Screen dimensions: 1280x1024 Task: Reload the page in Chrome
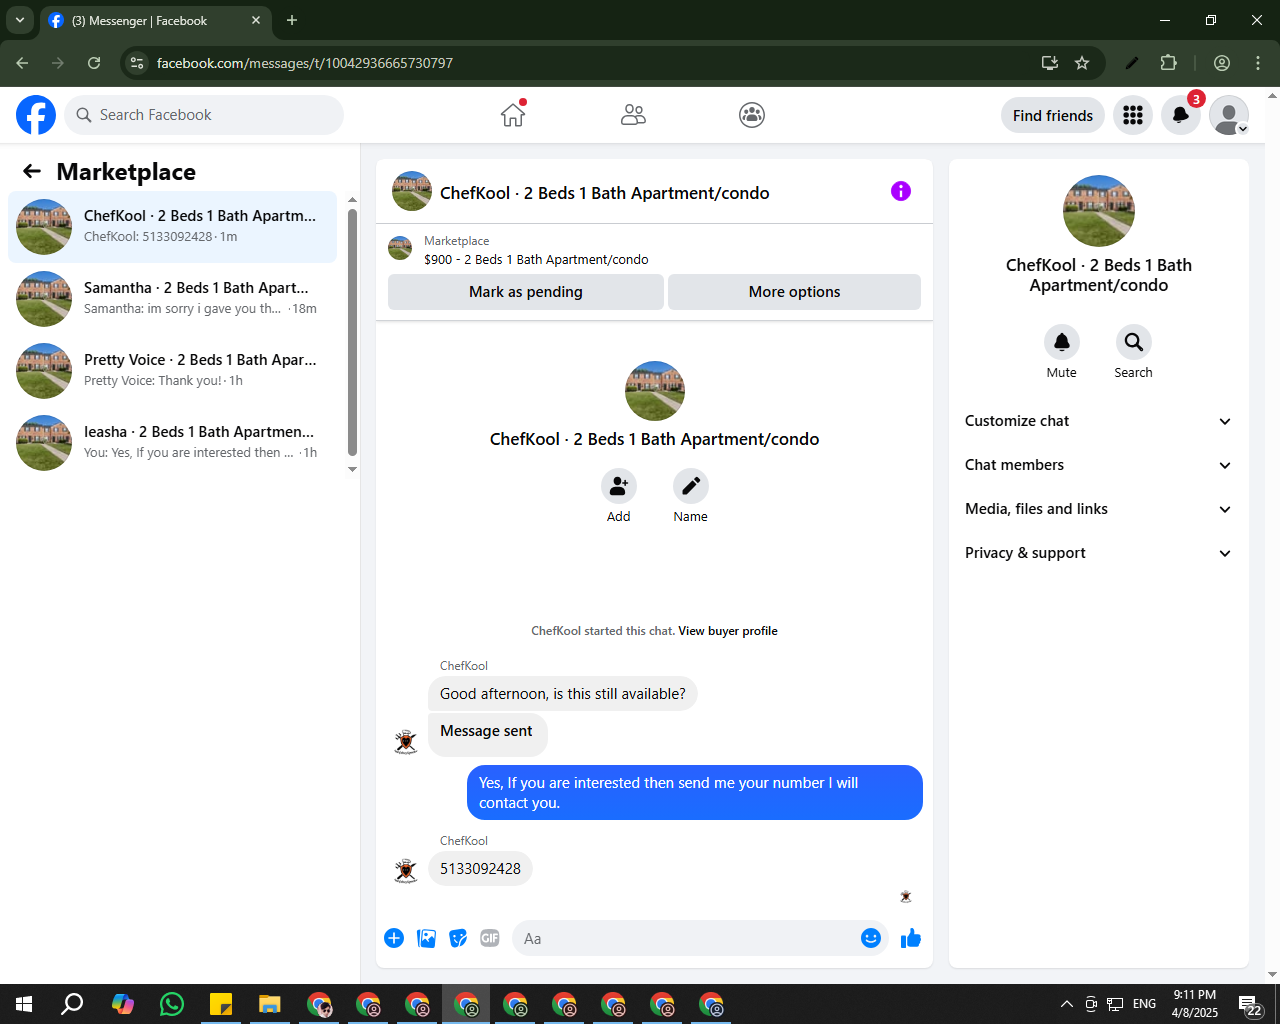tap(94, 63)
